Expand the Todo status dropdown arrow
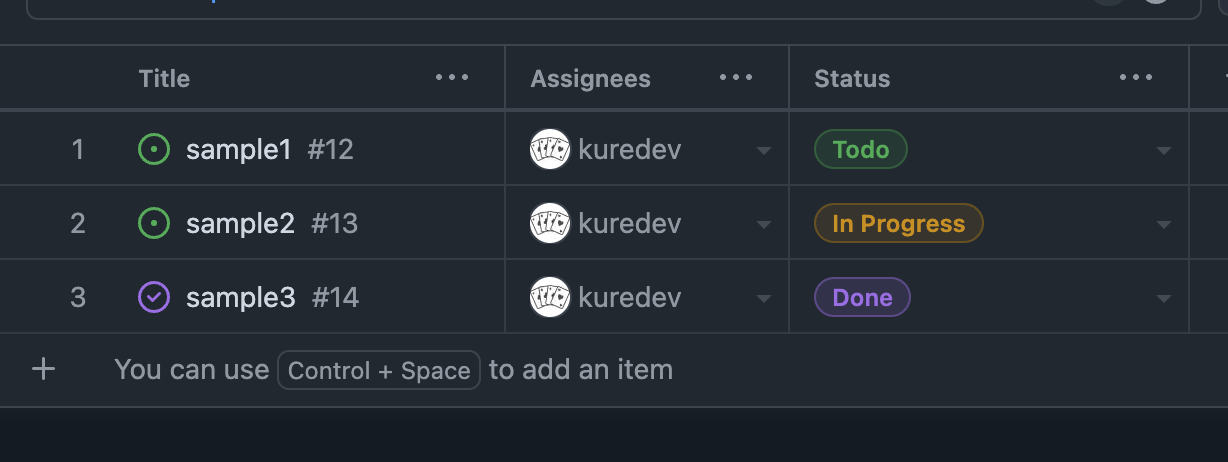 pos(1164,151)
